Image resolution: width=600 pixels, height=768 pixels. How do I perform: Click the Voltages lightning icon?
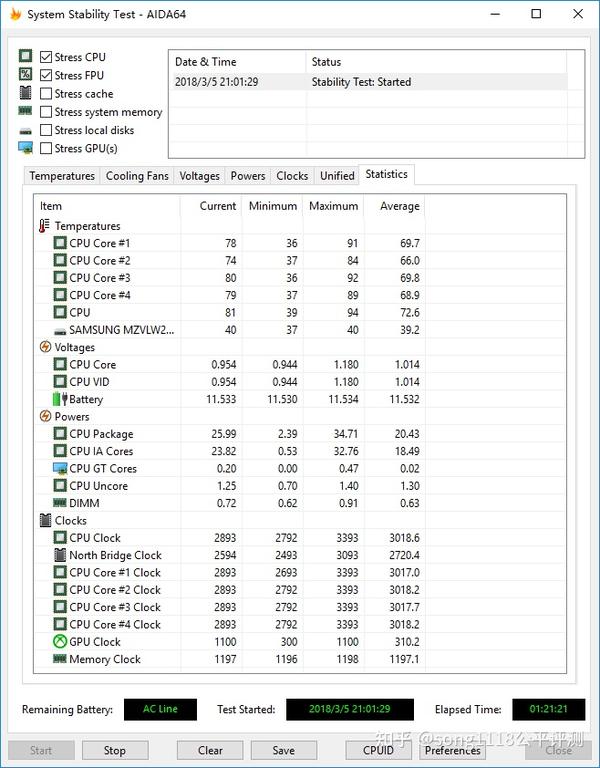coord(45,347)
